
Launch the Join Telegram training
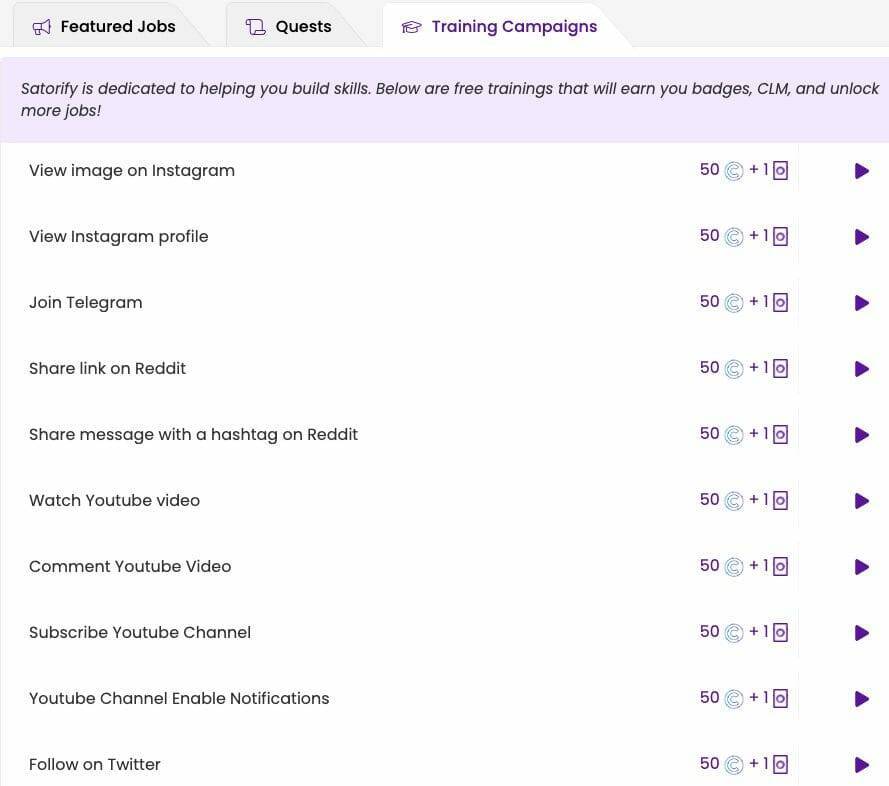862,303
